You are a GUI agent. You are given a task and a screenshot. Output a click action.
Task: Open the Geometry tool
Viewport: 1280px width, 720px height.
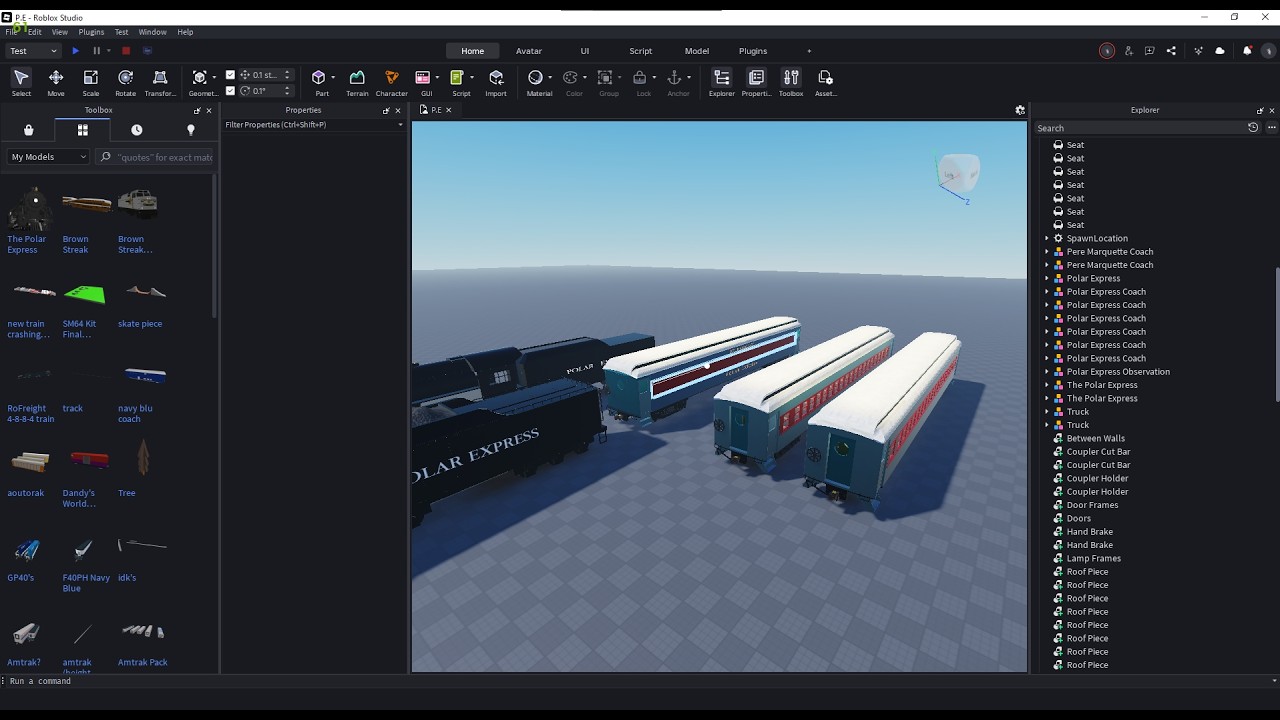(200, 83)
